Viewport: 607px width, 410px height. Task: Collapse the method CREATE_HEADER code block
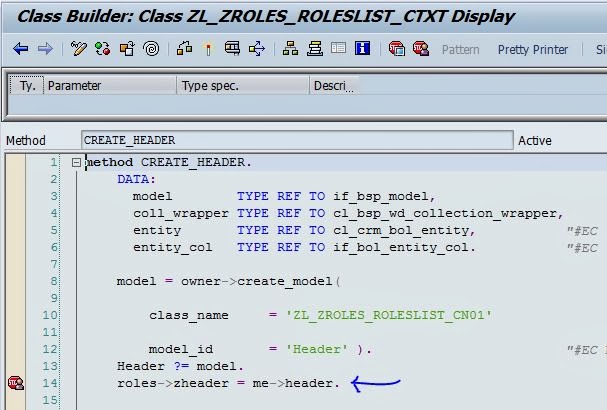pos(76,163)
